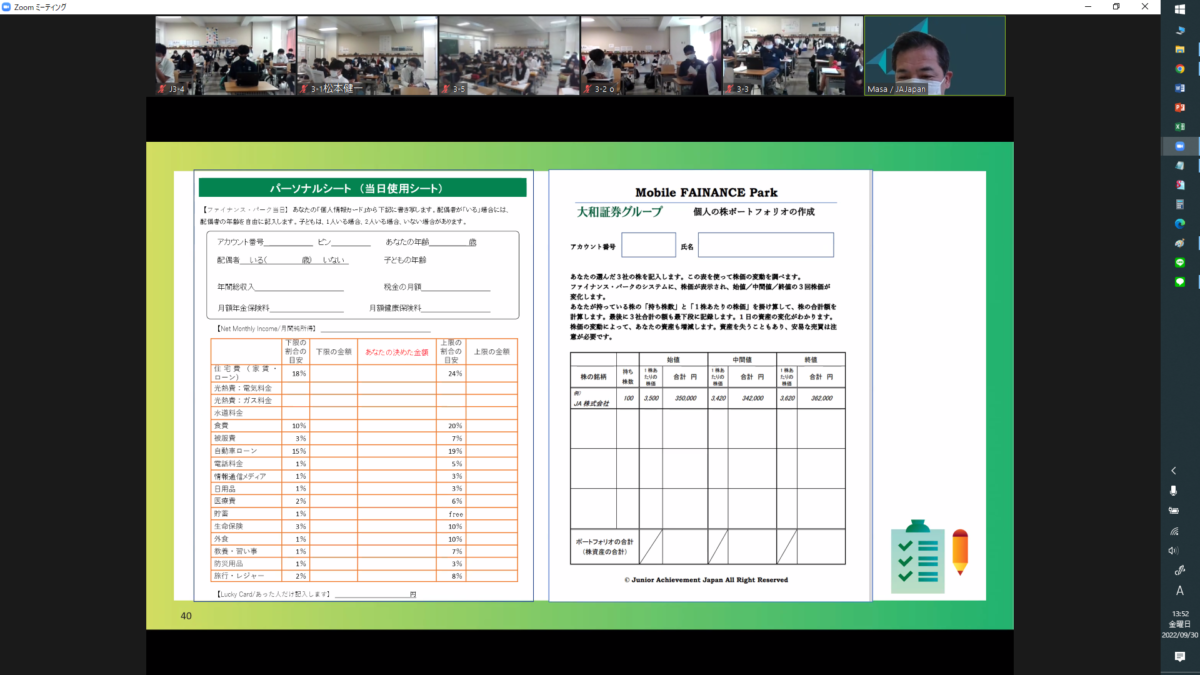Open the Windows notification center
The height and width of the screenshot is (675, 1200).
coord(1180,656)
